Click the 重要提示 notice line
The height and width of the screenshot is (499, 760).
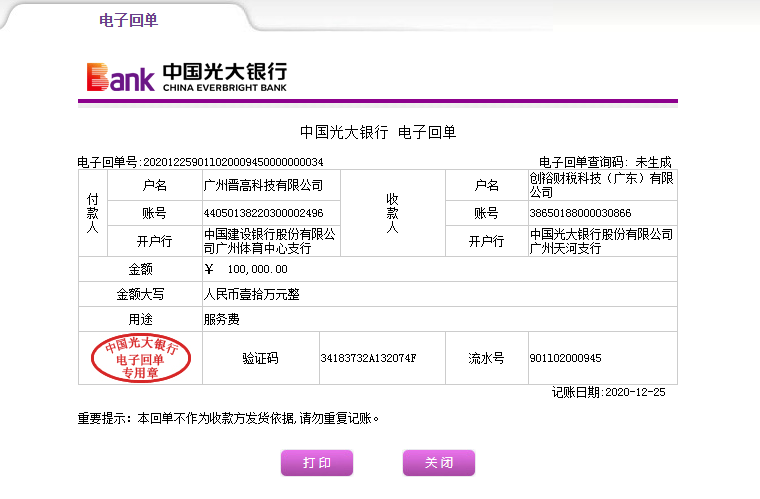pos(228,418)
